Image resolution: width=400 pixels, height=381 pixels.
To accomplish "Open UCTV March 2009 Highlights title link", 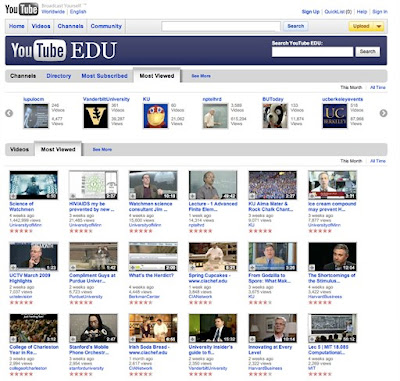I will click(x=30, y=278).
